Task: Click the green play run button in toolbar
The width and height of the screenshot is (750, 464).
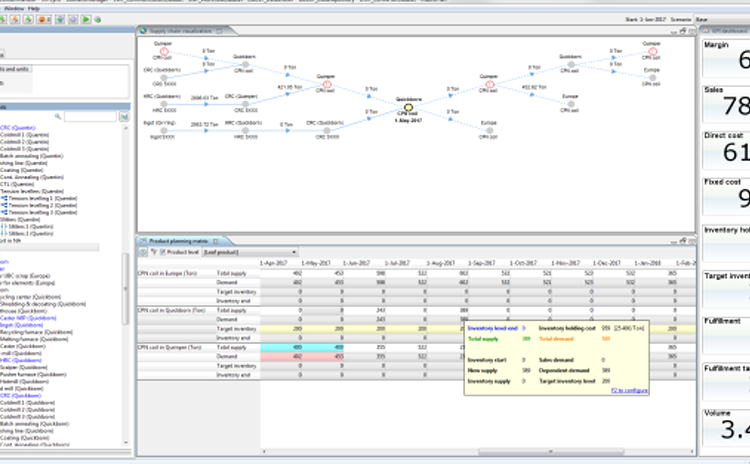Action: [x=85, y=19]
